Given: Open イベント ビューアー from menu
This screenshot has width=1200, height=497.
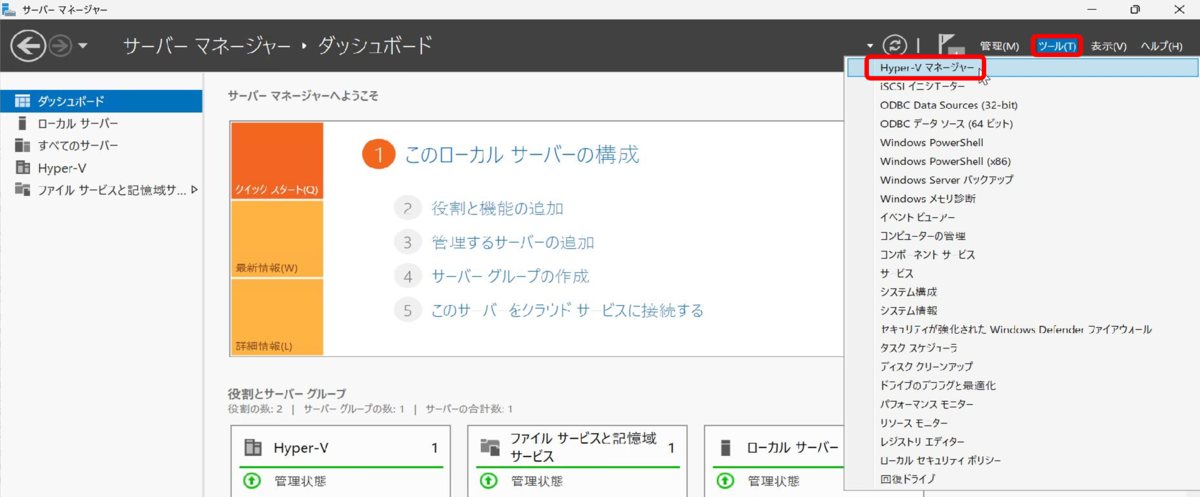Looking at the screenshot, I should click(1022, 217).
